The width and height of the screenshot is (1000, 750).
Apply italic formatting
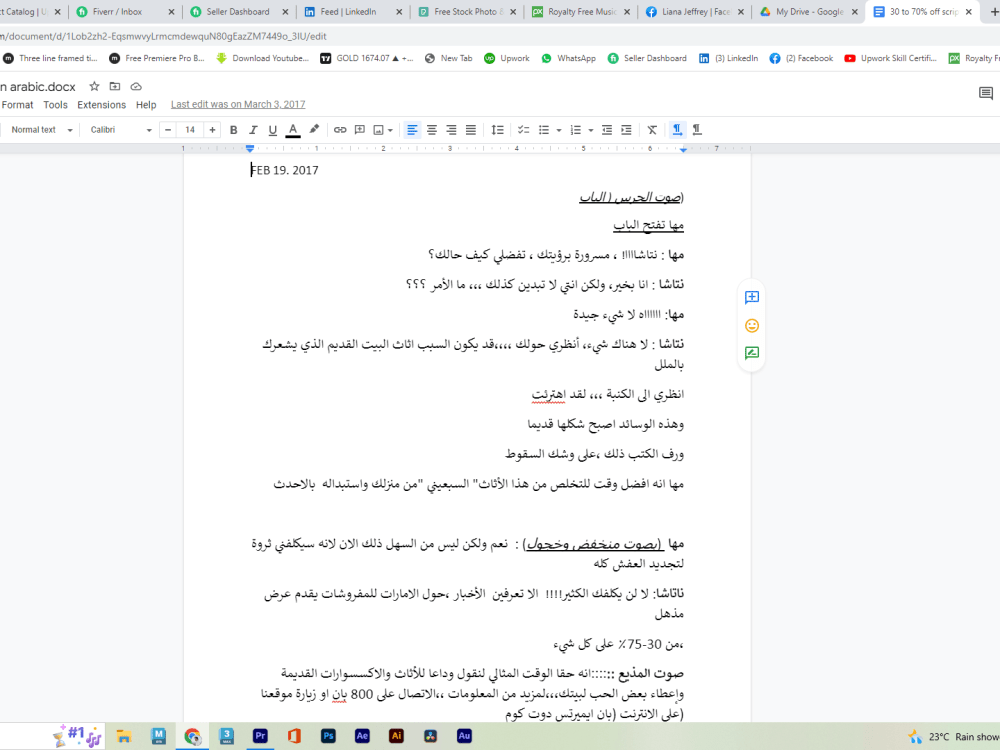tap(253, 130)
